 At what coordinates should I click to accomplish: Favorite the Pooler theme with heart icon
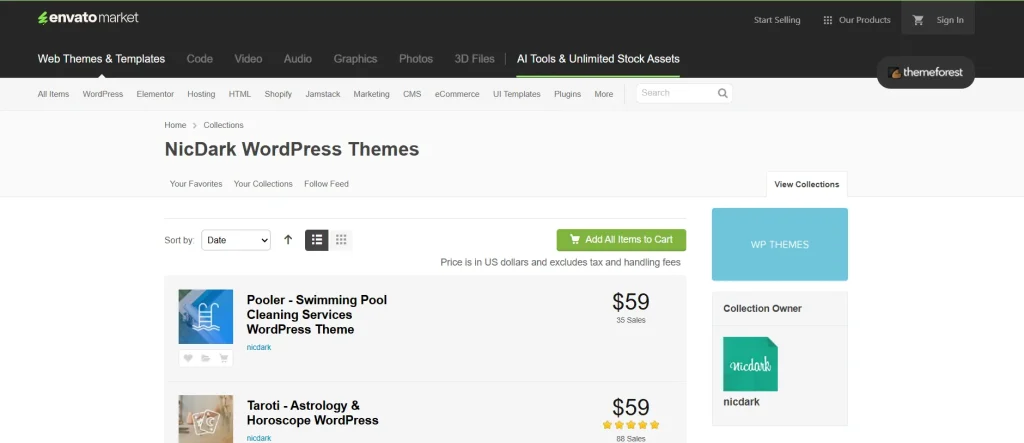pyautogui.click(x=187, y=357)
